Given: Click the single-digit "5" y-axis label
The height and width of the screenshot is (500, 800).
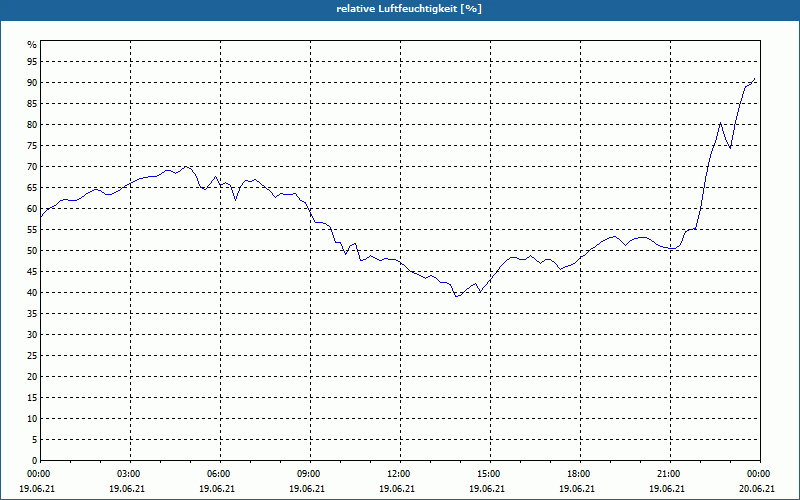Looking at the screenshot, I should [x=35, y=440].
